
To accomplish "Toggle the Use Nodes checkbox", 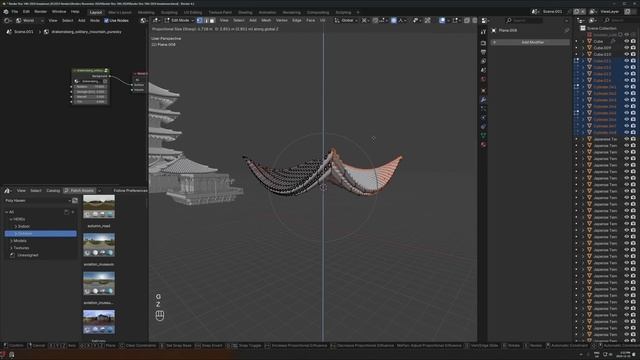I will pos(107,20).
